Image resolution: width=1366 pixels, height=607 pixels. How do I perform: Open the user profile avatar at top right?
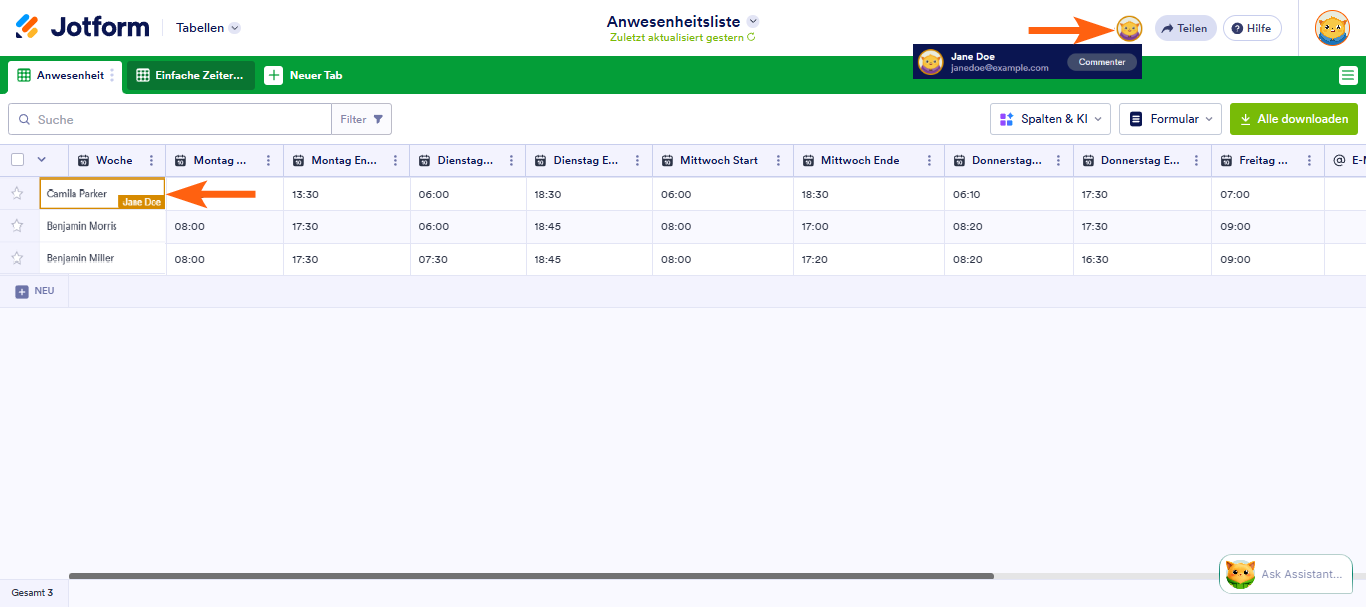[x=1332, y=28]
